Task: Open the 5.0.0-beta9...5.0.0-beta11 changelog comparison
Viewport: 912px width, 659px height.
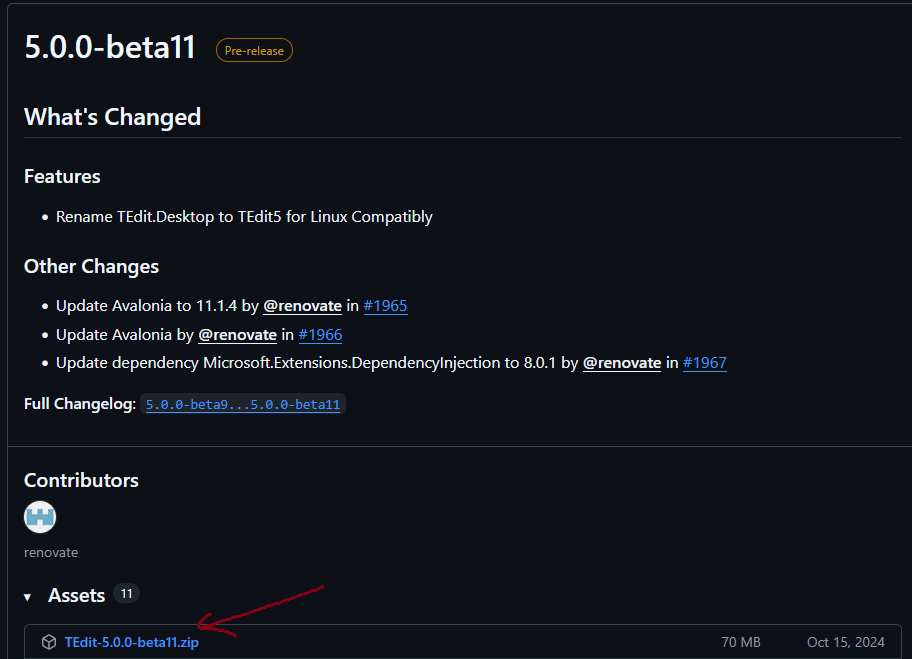Action: (x=242, y=405)
